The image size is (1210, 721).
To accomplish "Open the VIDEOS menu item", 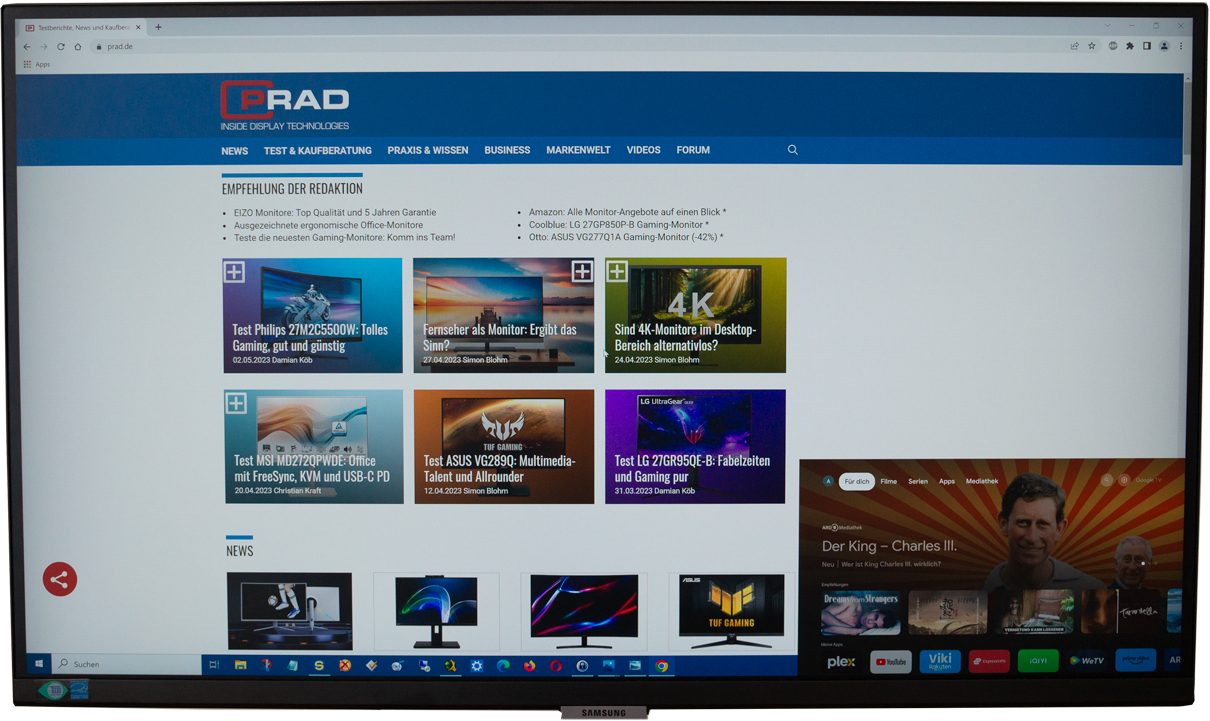I will click(644, 150).
